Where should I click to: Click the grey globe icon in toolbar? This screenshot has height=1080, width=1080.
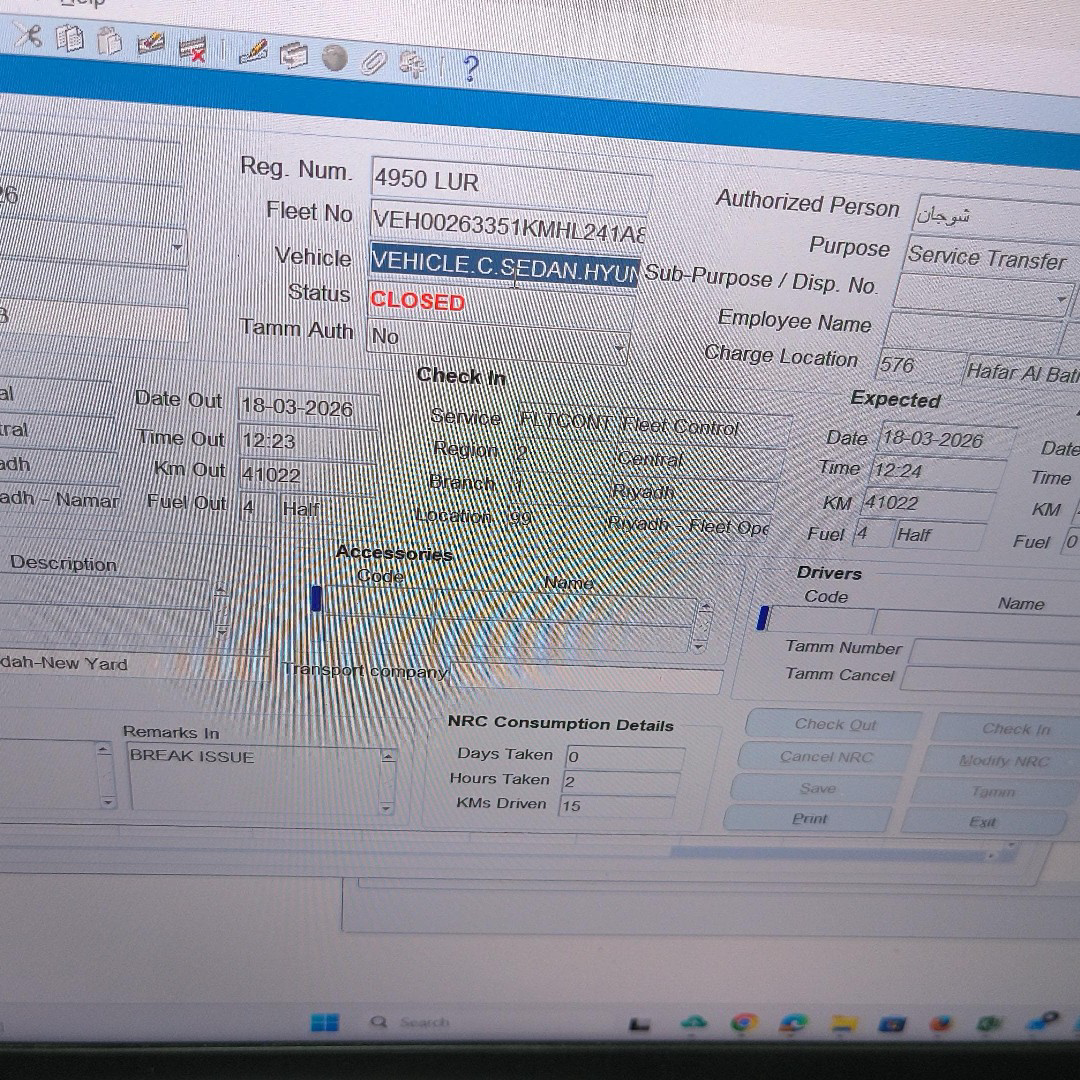click(x=334, y=59)
